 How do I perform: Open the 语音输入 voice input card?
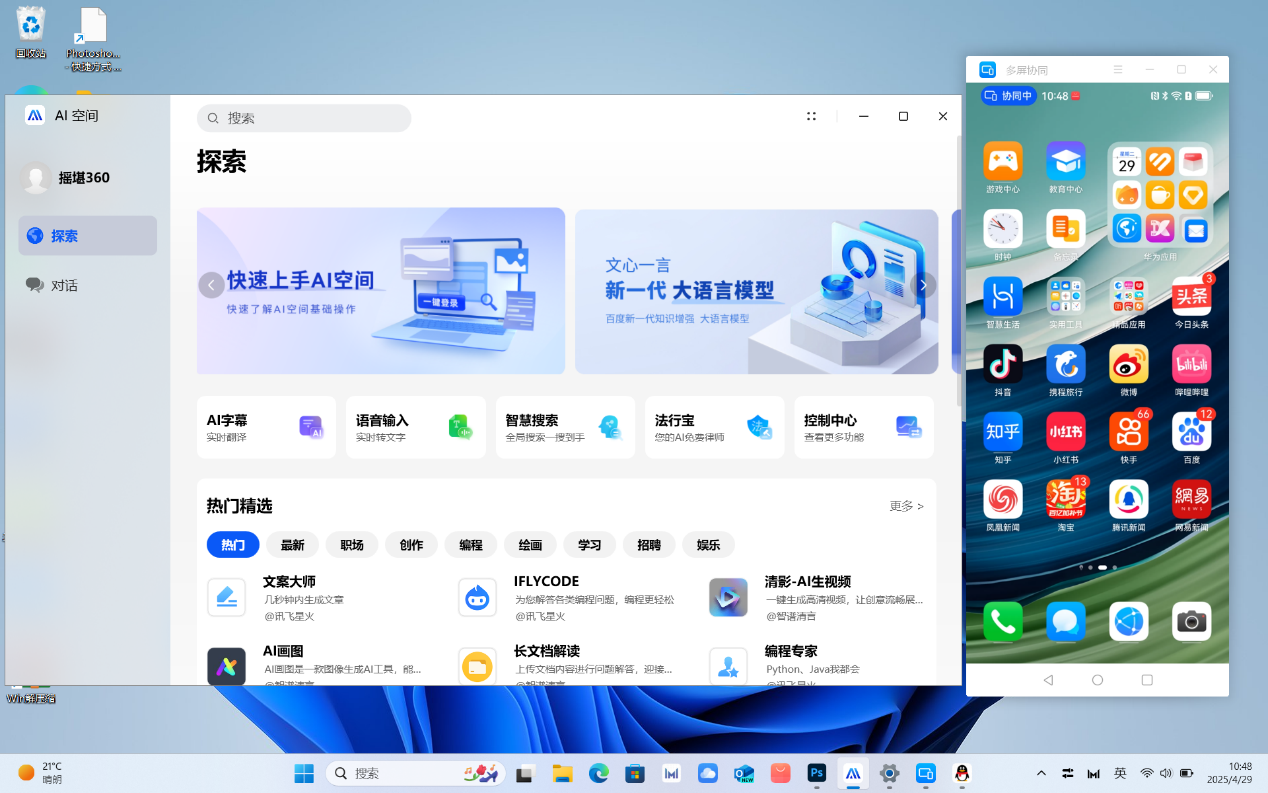point(415,427)
